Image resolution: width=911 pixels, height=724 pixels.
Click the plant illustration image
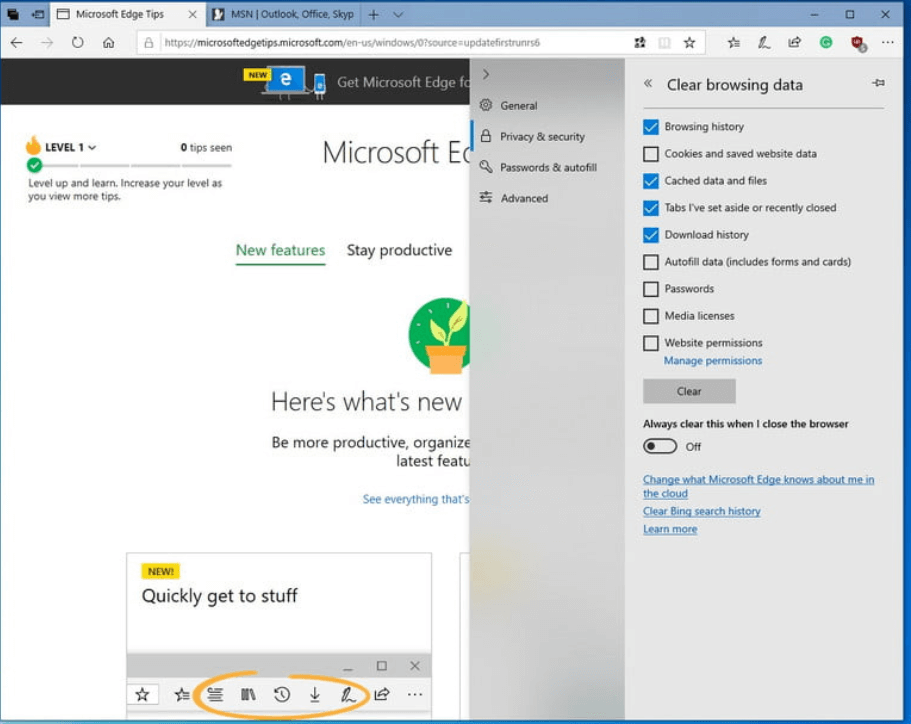tap(439, 335)
